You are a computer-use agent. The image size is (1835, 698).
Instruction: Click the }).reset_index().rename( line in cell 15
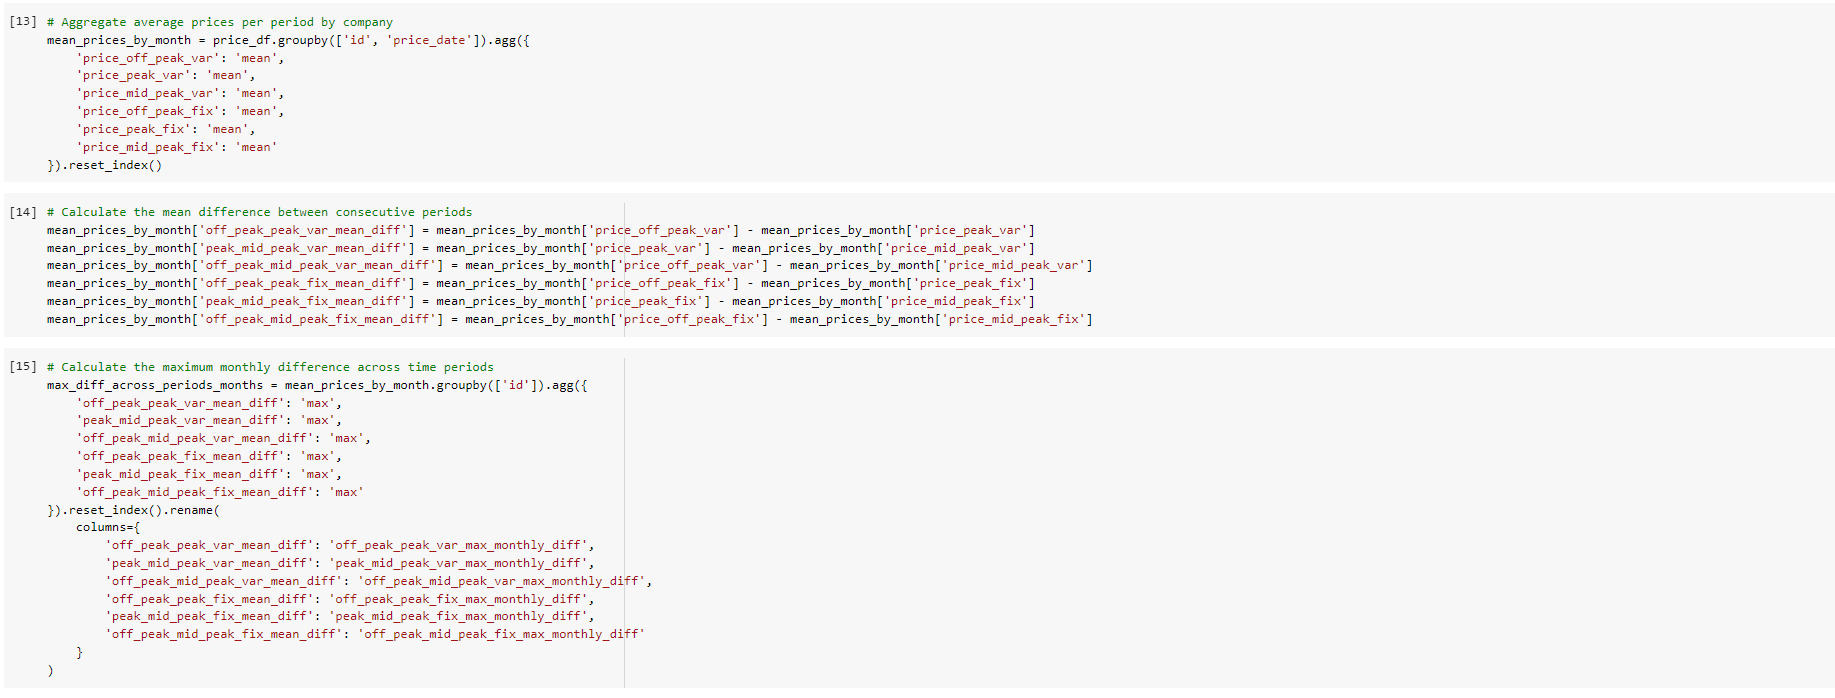[x=133, y=510]
